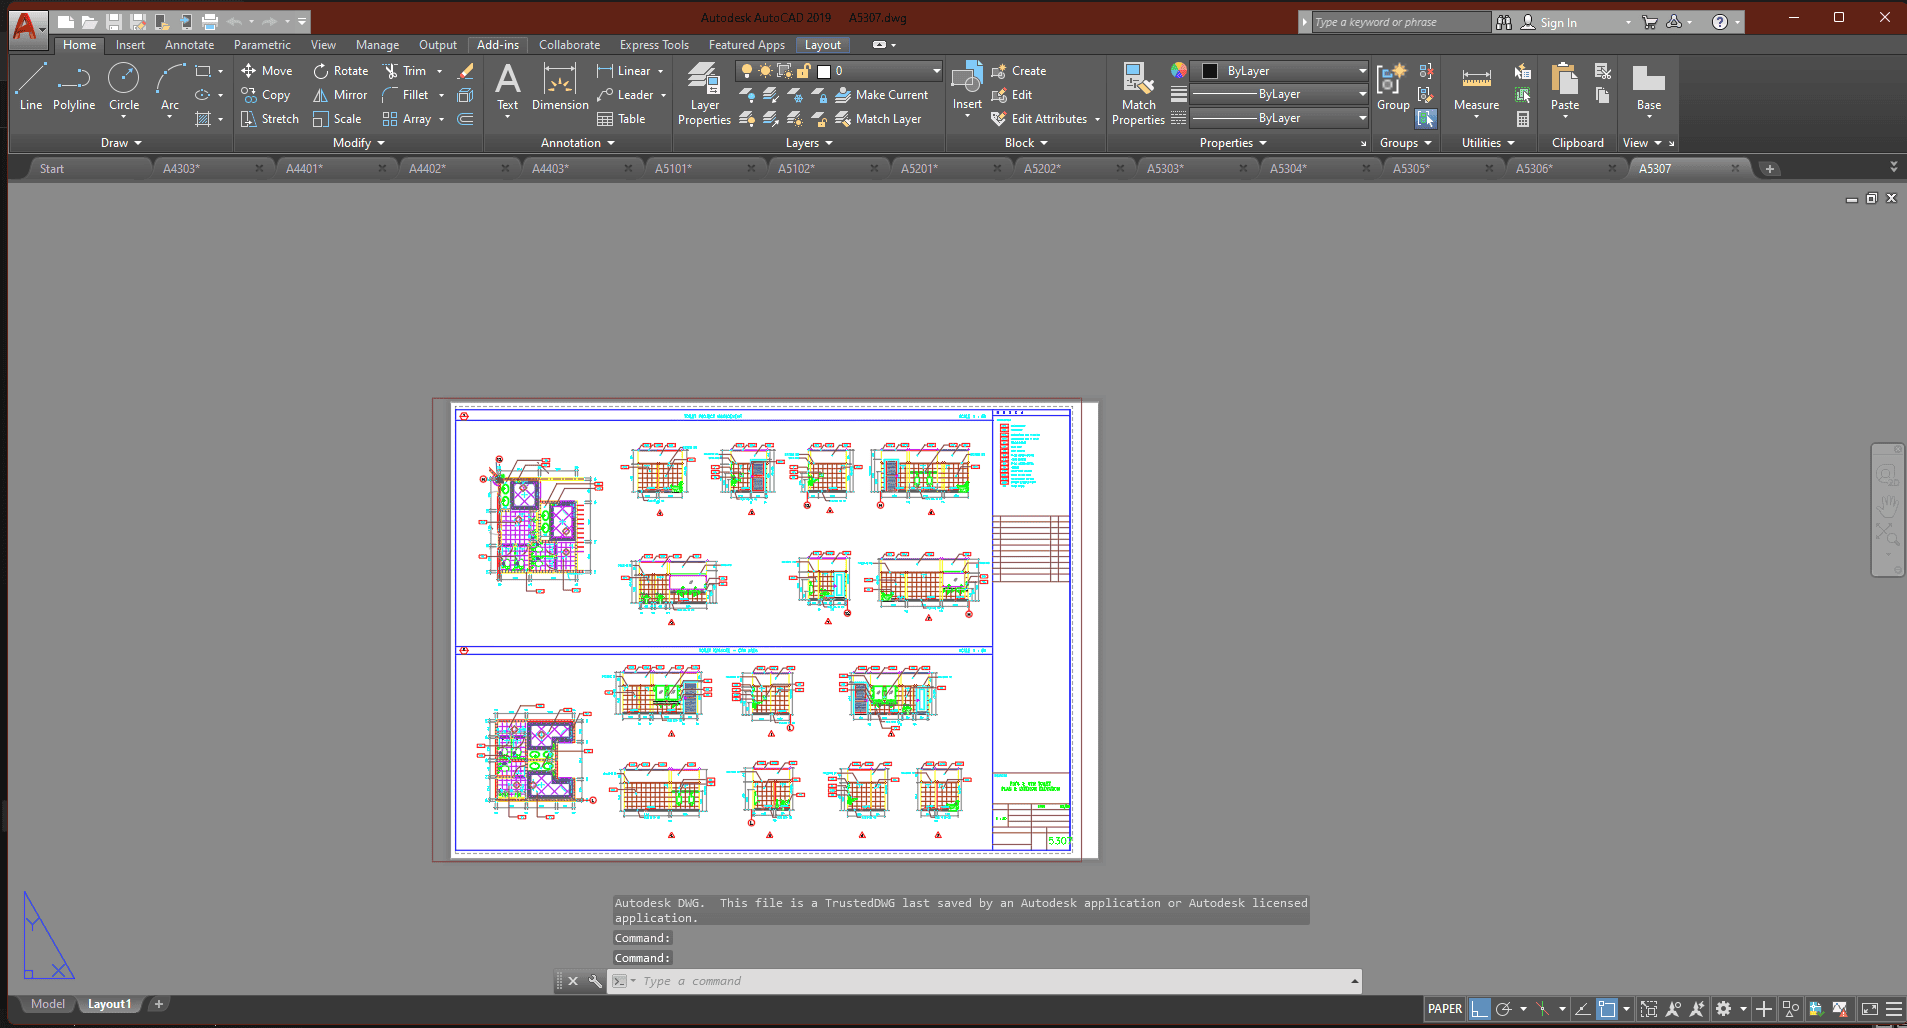Screen dimensions: 1907x1028
Task: Open the ByLayer object color dropdown
Action: [1362, 71]
